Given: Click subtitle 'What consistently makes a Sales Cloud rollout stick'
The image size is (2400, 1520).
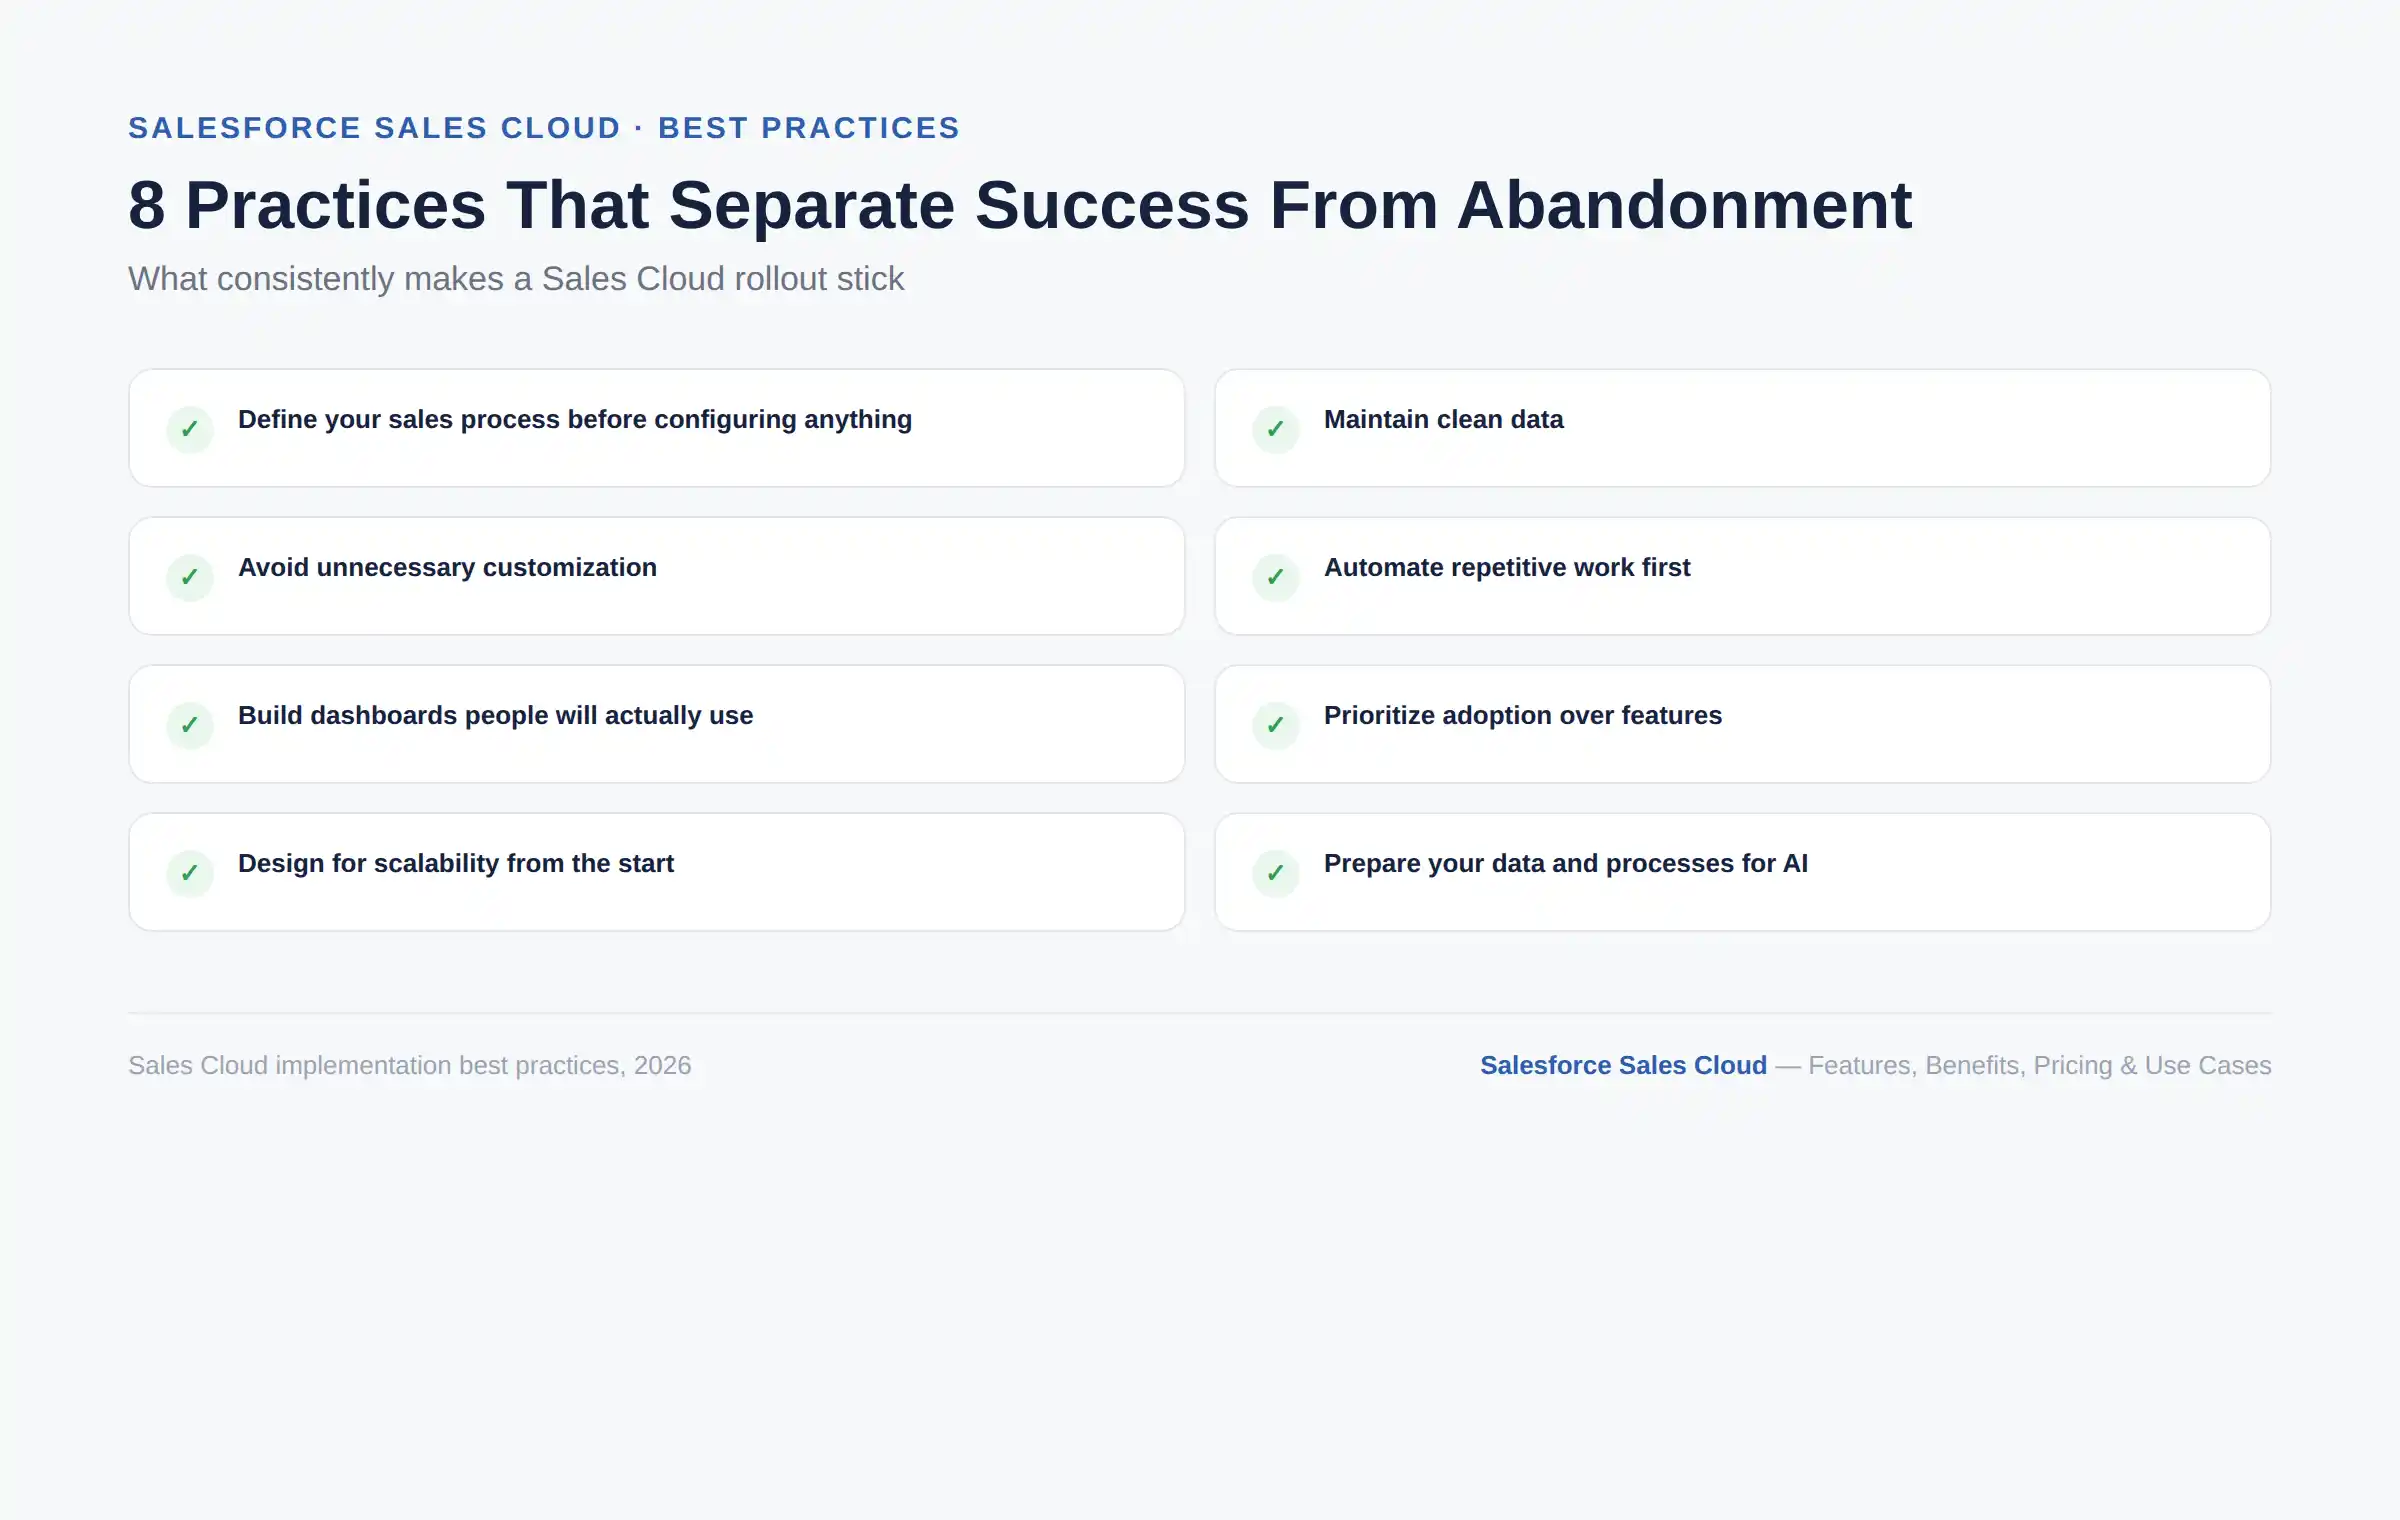Looking at the screenshot, I should 516,279.
